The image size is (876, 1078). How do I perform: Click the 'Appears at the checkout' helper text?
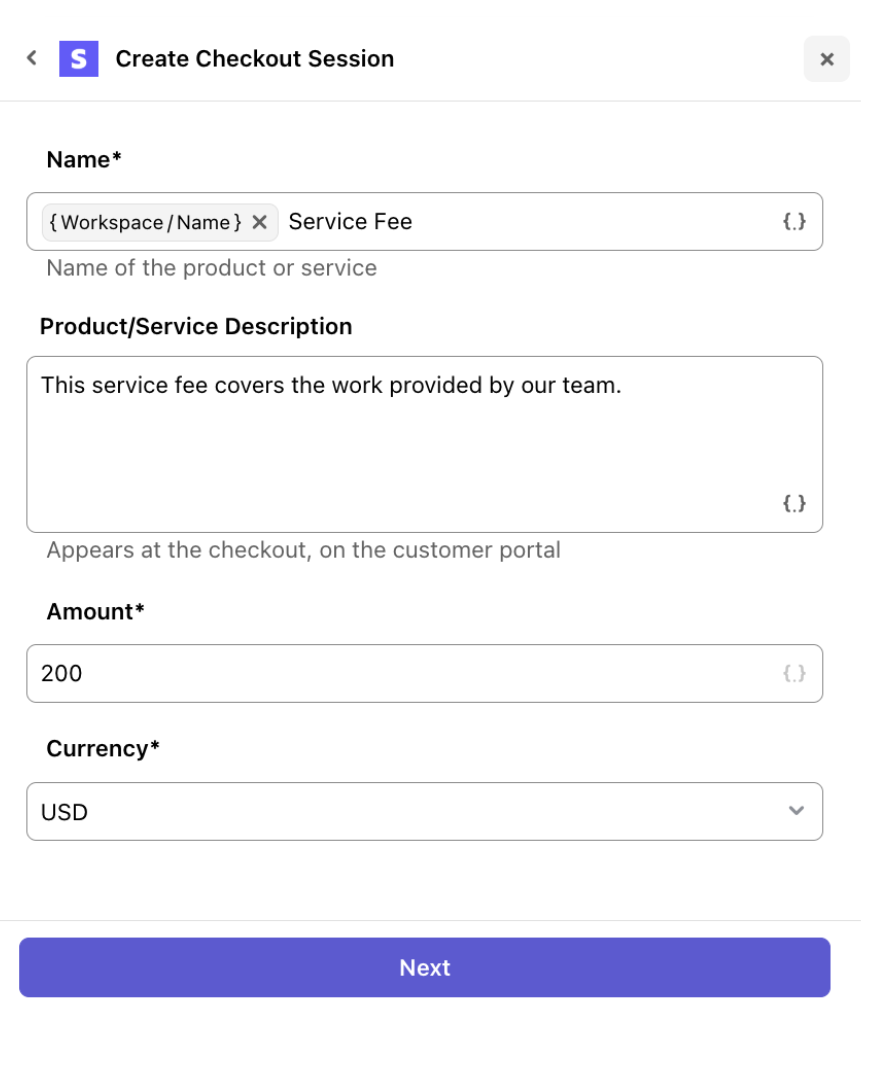tap(303, 550)
